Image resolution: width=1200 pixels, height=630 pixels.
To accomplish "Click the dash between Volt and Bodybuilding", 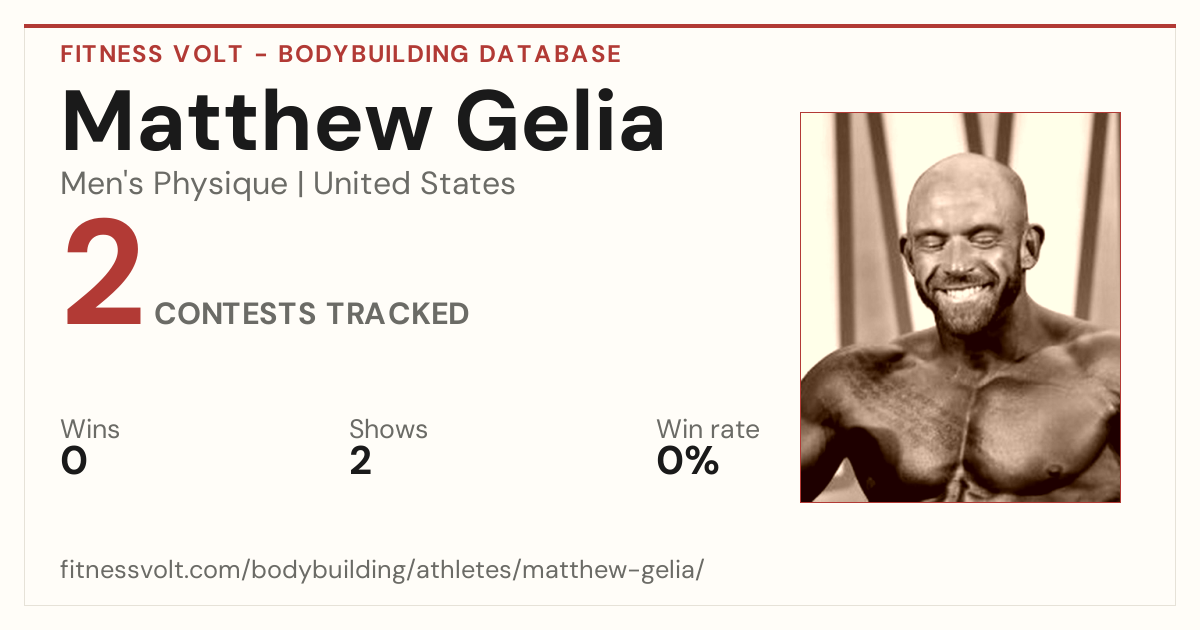I will pos(259,55).
